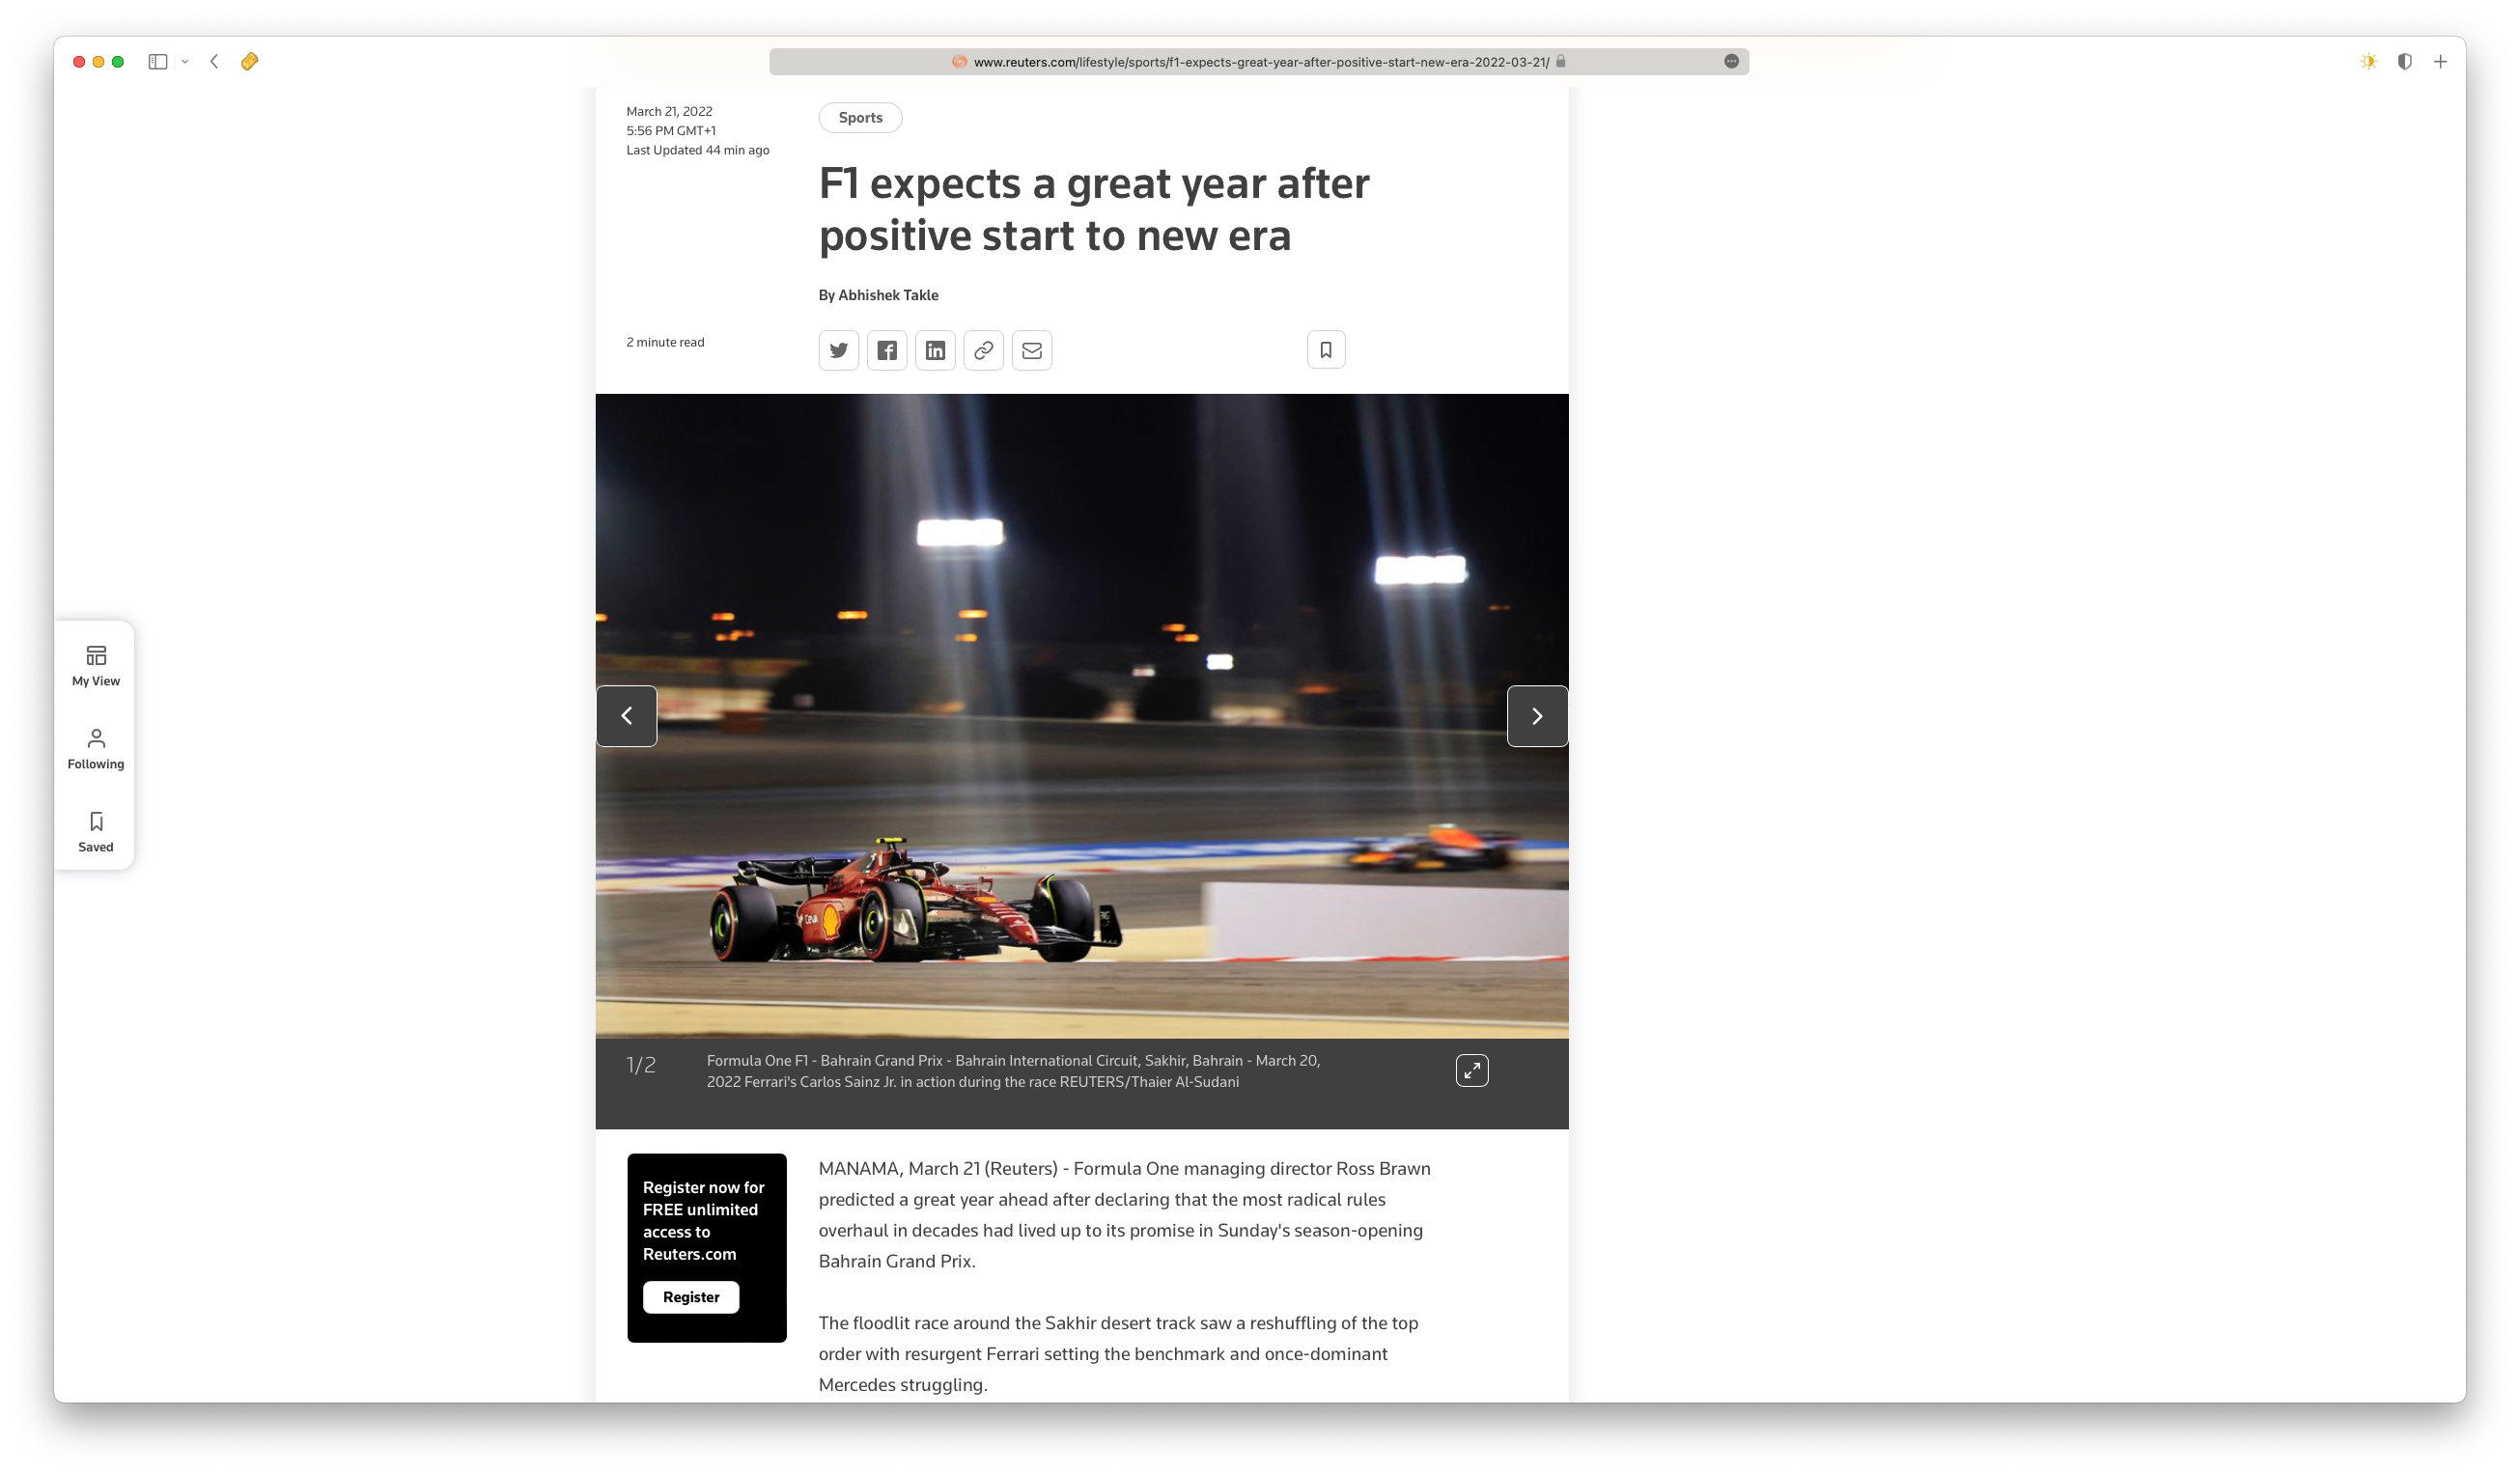Go back to previous page
Viewport: 2520px width, 1474px height.
tap(214, 62)
